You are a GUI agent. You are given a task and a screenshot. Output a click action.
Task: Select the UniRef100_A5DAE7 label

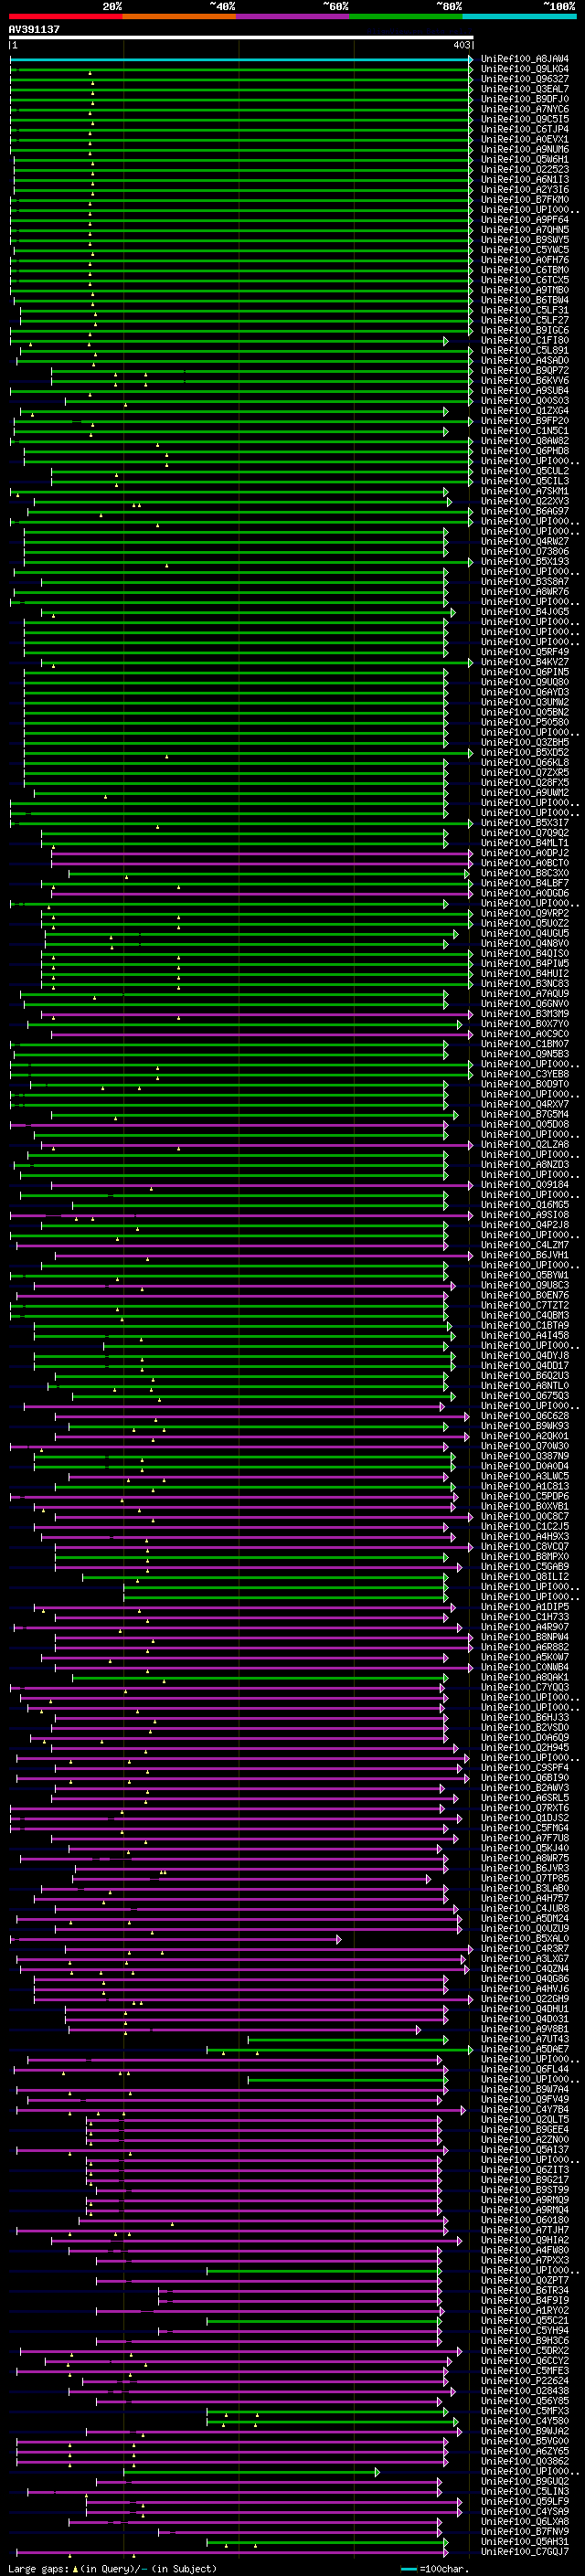(x=525, y=2049)
